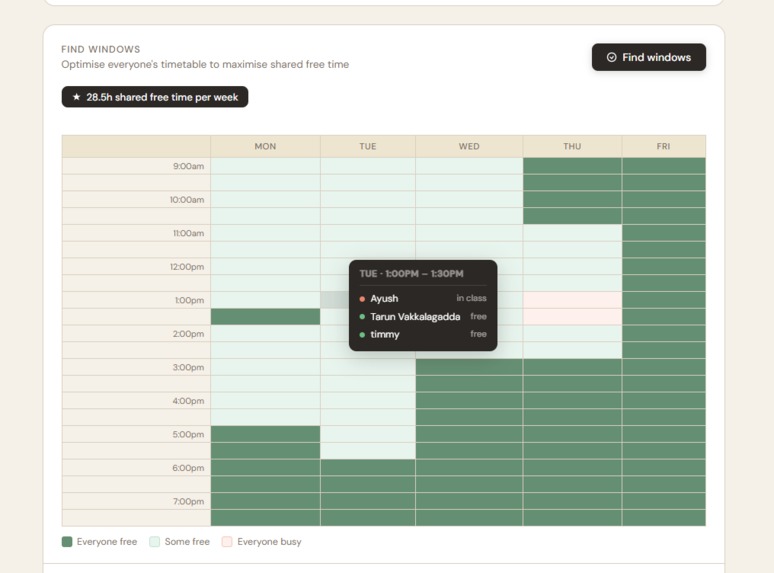The image size is (774, 573).
Task: Click the 11:00am time label
Action: (x=188, y=233)
